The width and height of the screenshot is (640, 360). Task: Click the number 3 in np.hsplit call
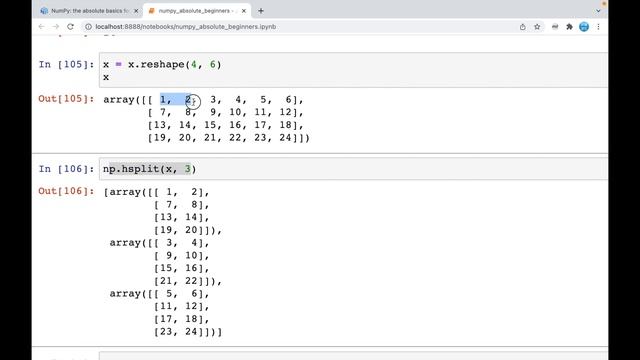(x=188, y=169)
